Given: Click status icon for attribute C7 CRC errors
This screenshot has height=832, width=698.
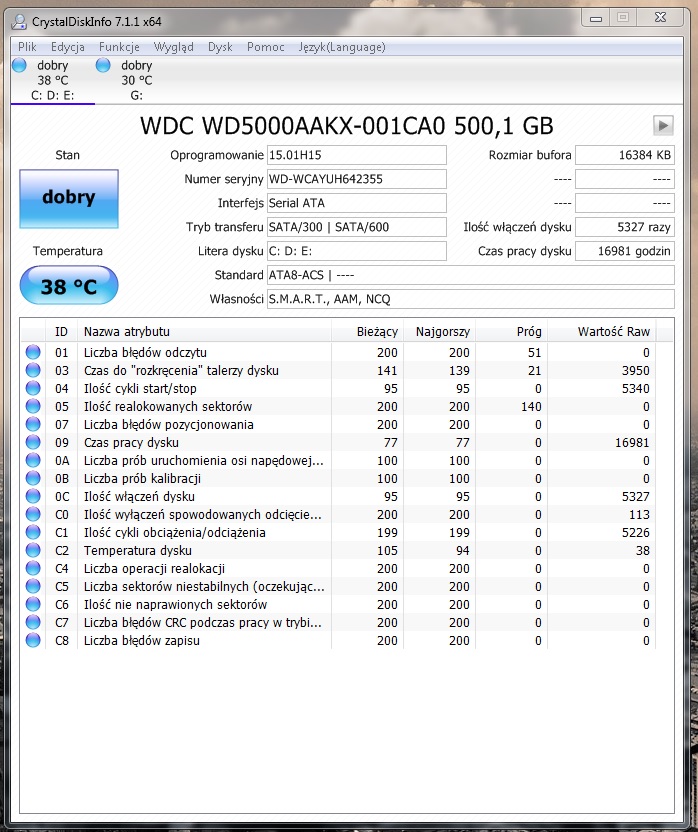Looking at the screenshot, I should pos(33,623).
